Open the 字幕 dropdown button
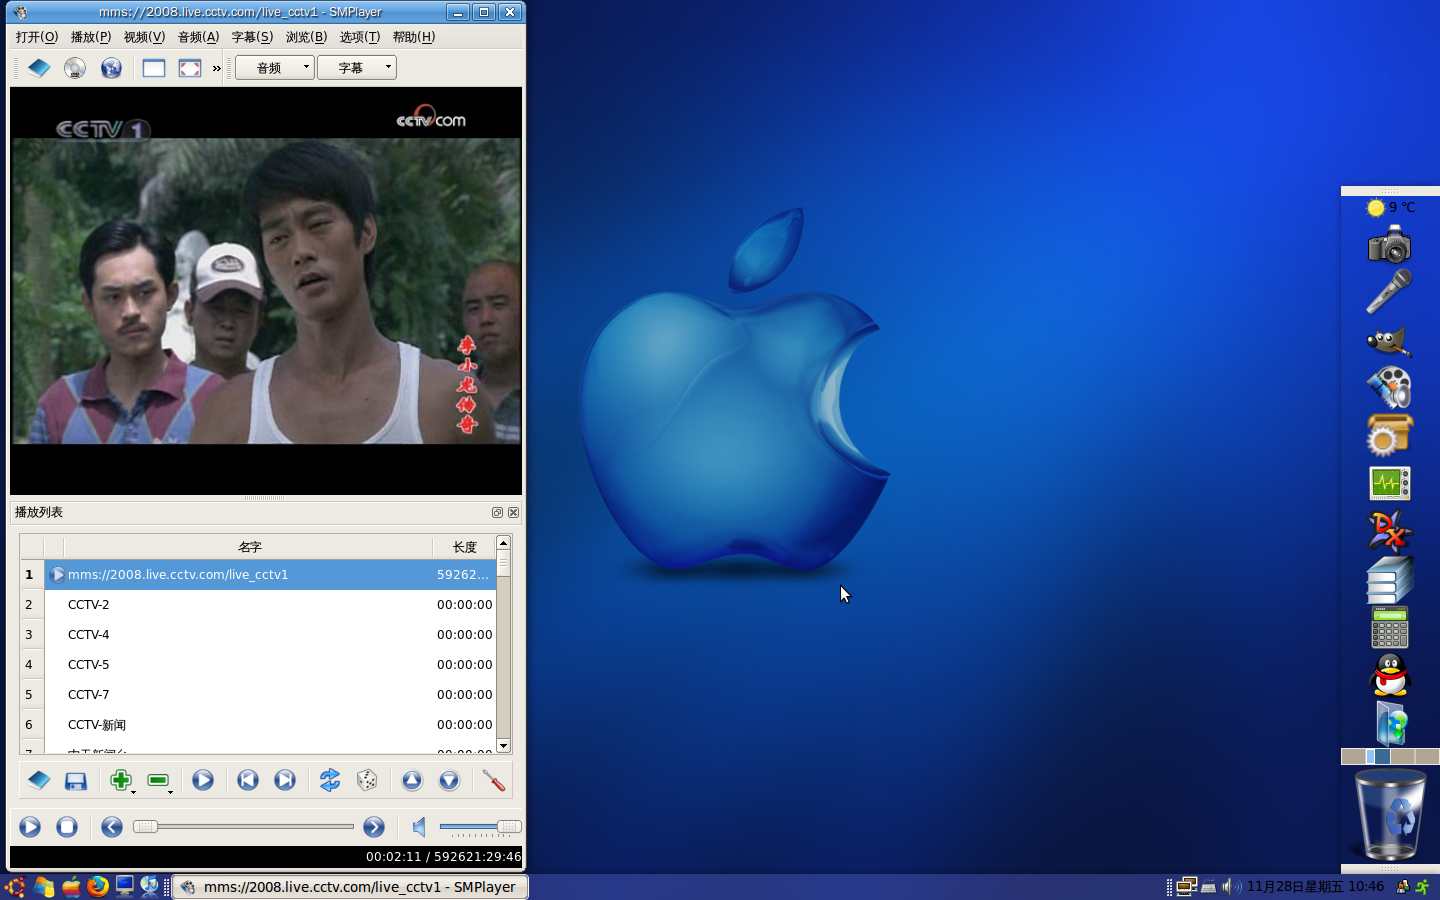1440x900 pixels. pos(357,68)
